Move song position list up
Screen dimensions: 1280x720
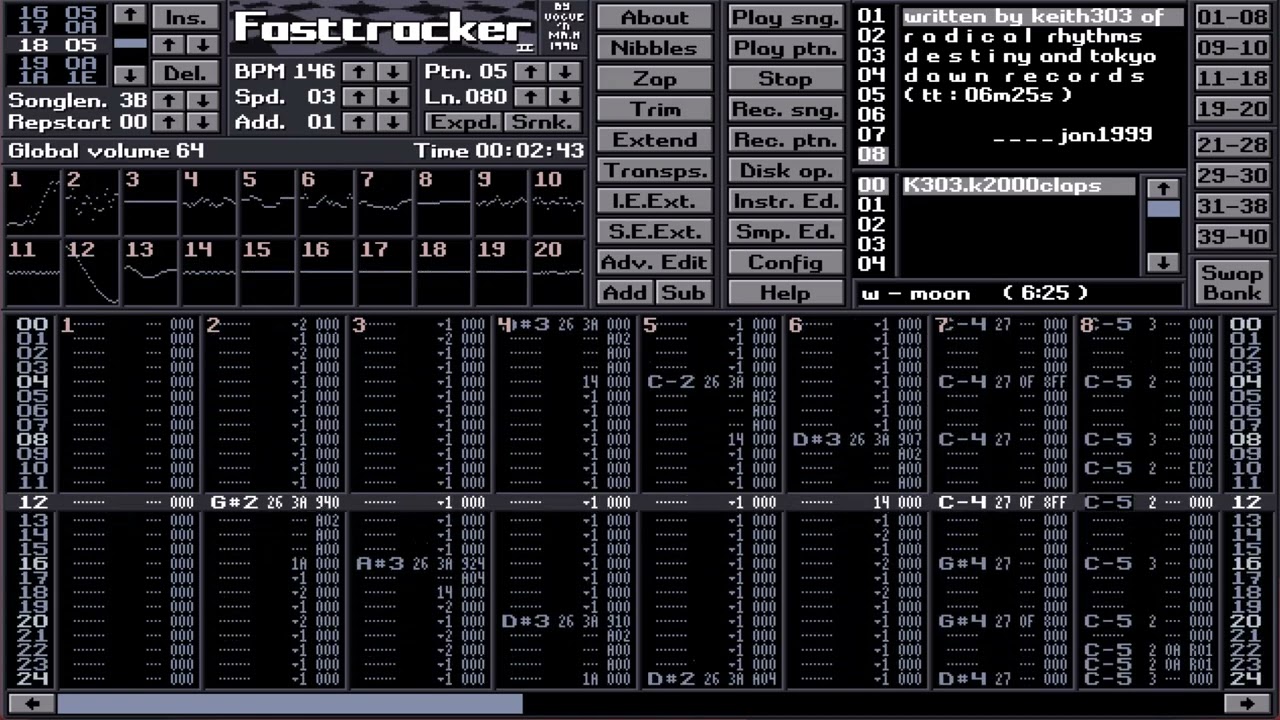(x=130, y=15)
